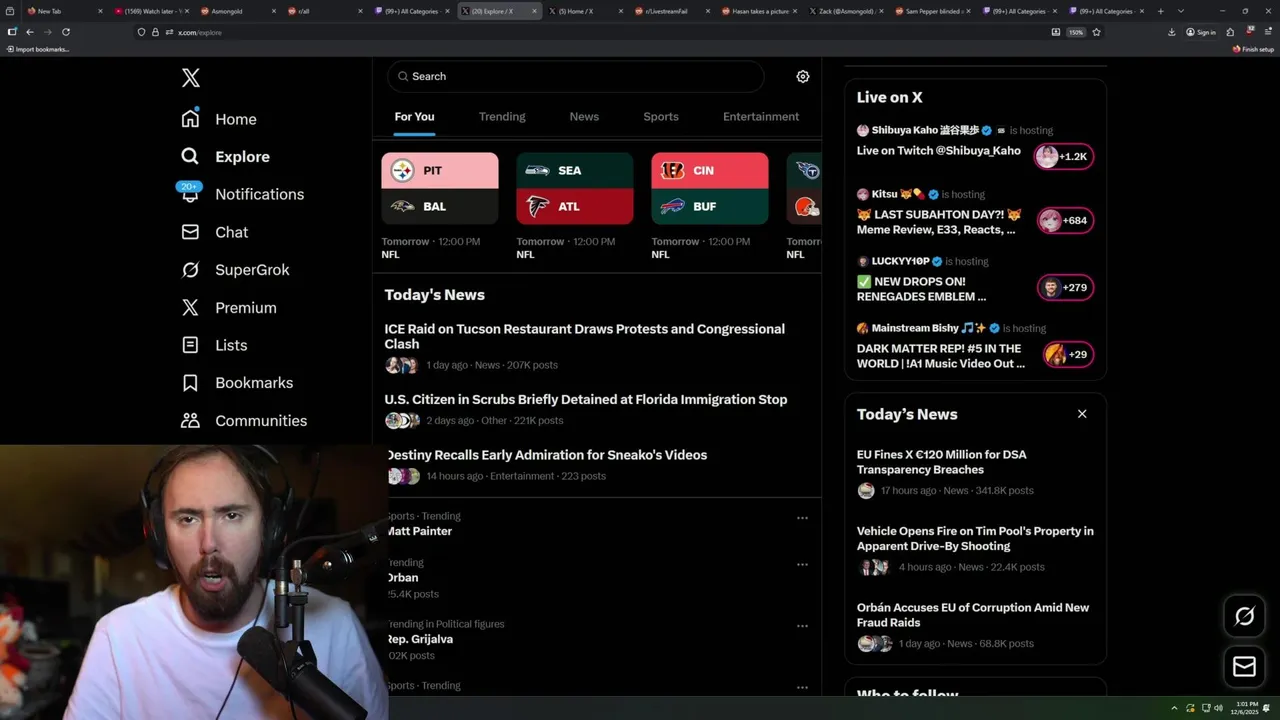Viewport: 1280px width, 720px height.
Task: Open Communities from the sidebar
Action: [244, 421]
